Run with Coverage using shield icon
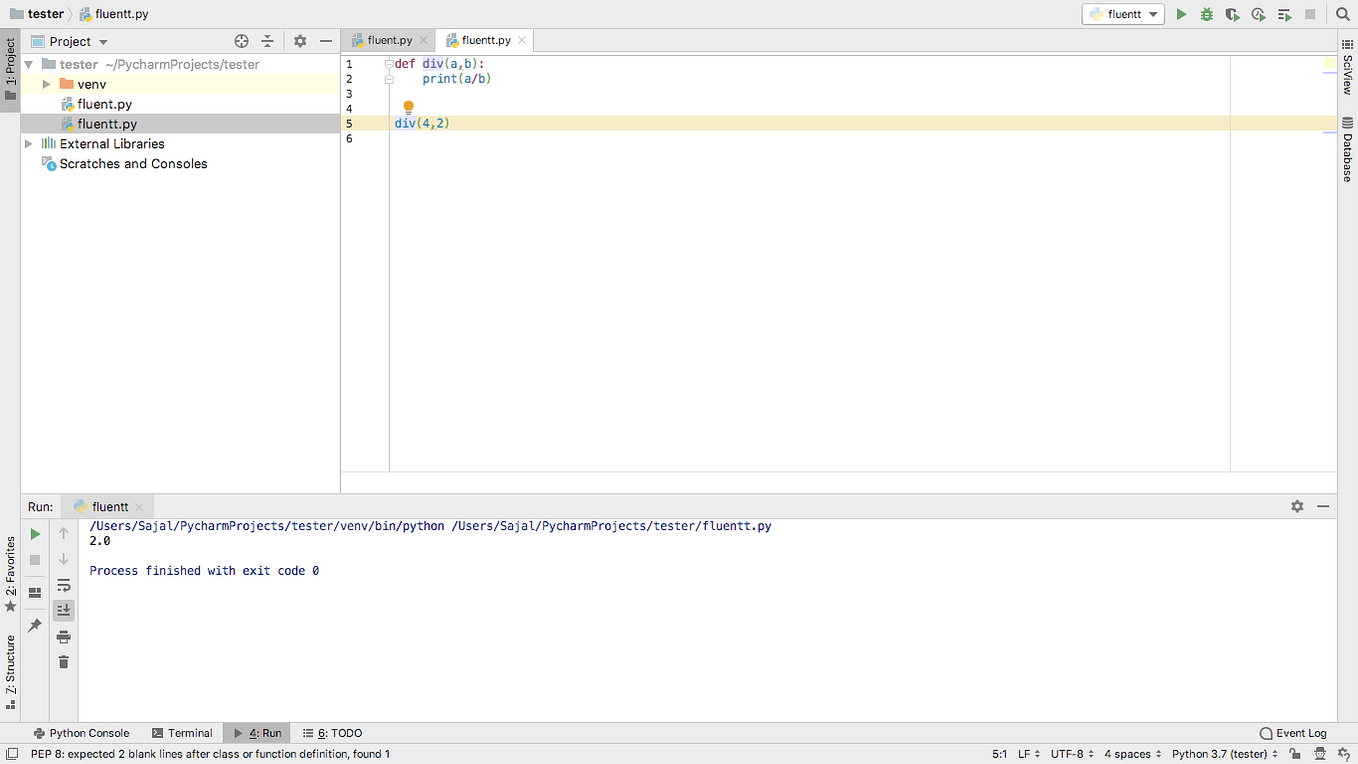This screenshot has width=1358, height=764. pyautogui.click(x=1233, y=14)
